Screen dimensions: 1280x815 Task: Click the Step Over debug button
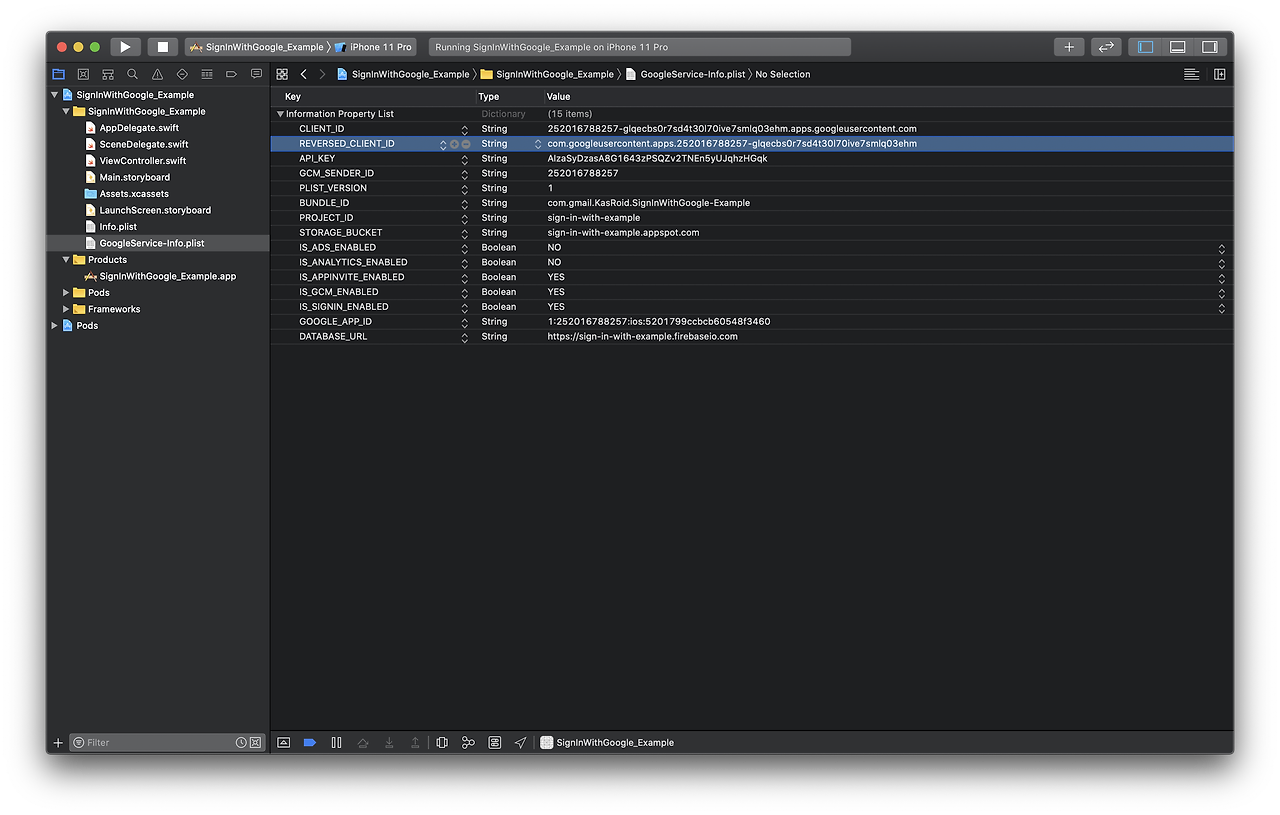[x=363, y=743]
